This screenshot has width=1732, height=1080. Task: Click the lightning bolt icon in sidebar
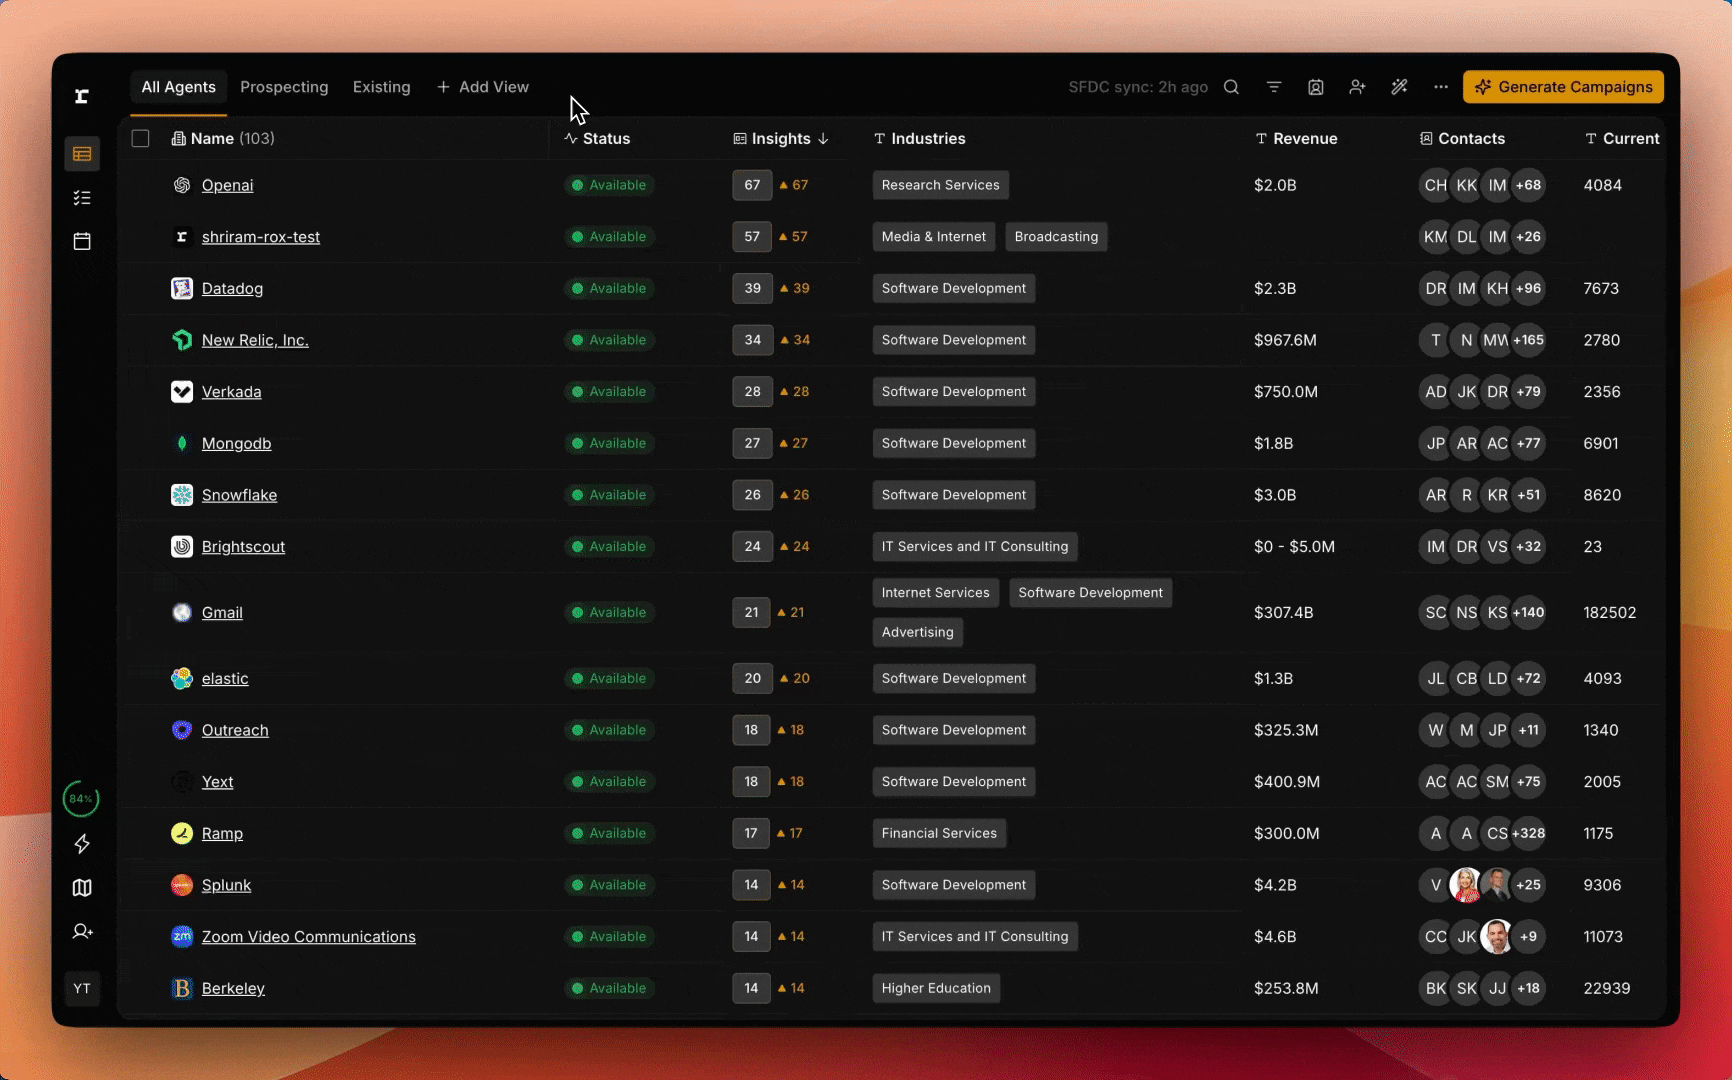point(82,844)
